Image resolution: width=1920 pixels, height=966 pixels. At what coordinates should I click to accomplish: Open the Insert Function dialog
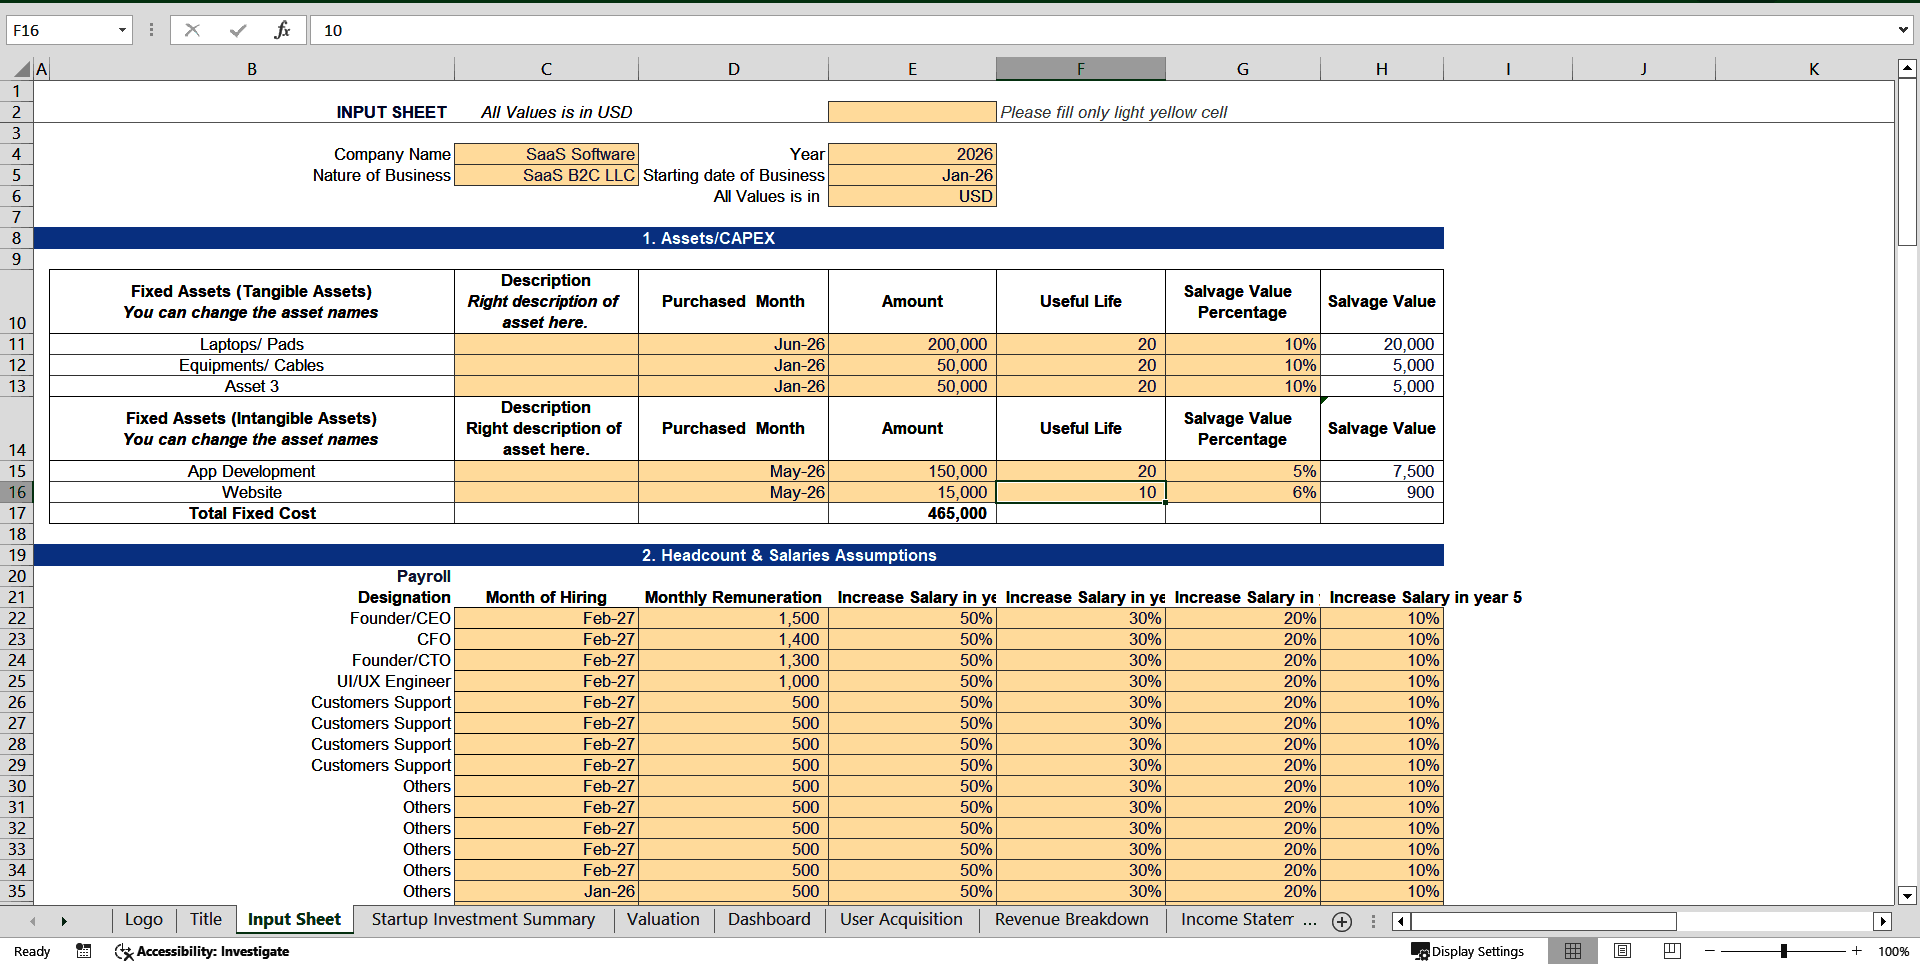tap(282, 30)
